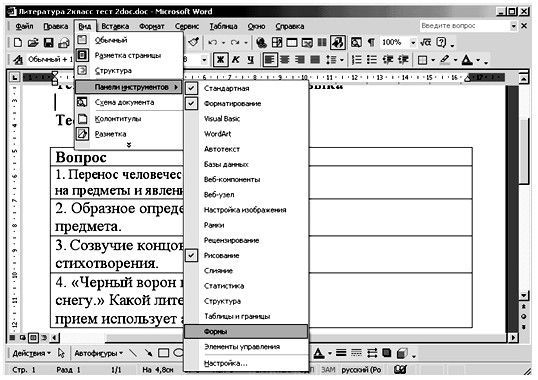This screenshot has height=380, width=538.
Task: Select the rectangle drawing tool
Action: click(163, 353)
